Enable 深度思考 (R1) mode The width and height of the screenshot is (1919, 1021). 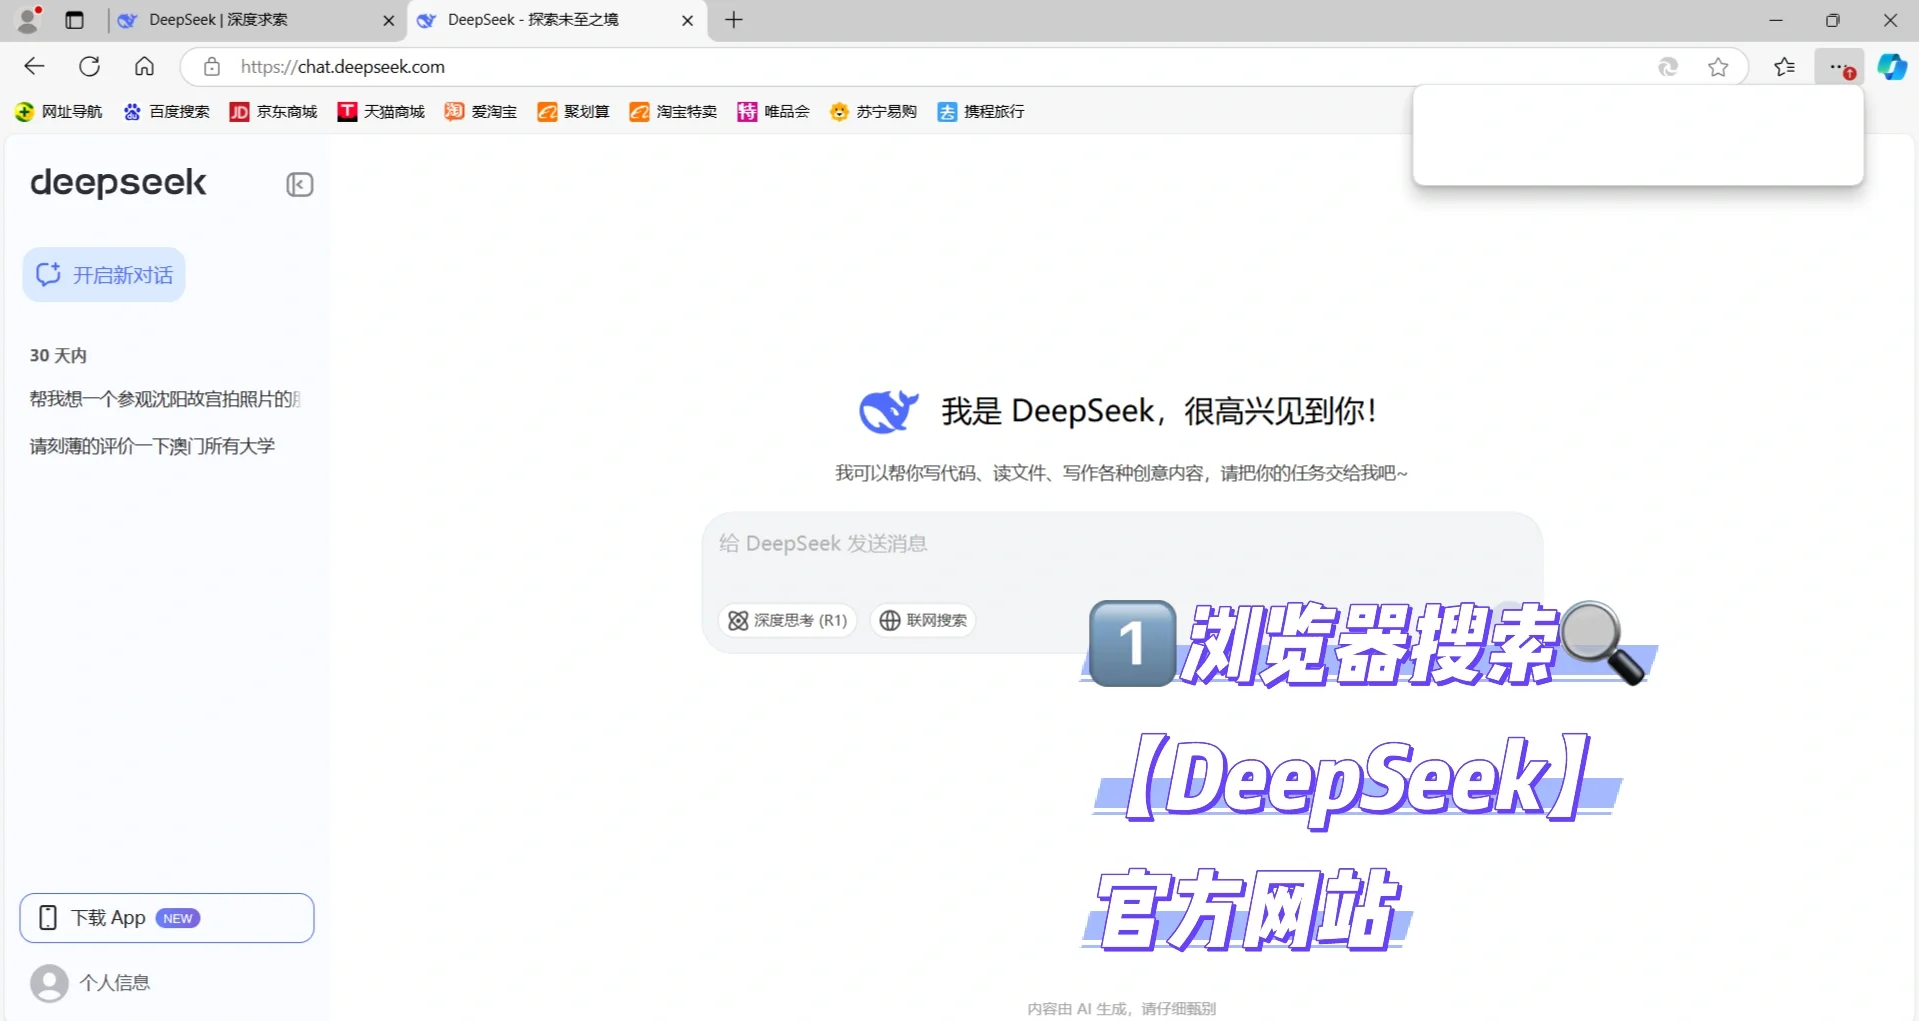tap(787, 620)
